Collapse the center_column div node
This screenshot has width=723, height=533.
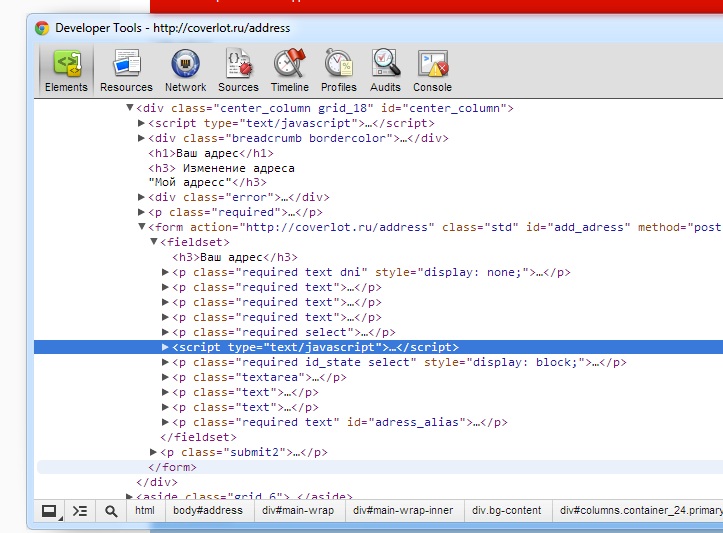130,108
